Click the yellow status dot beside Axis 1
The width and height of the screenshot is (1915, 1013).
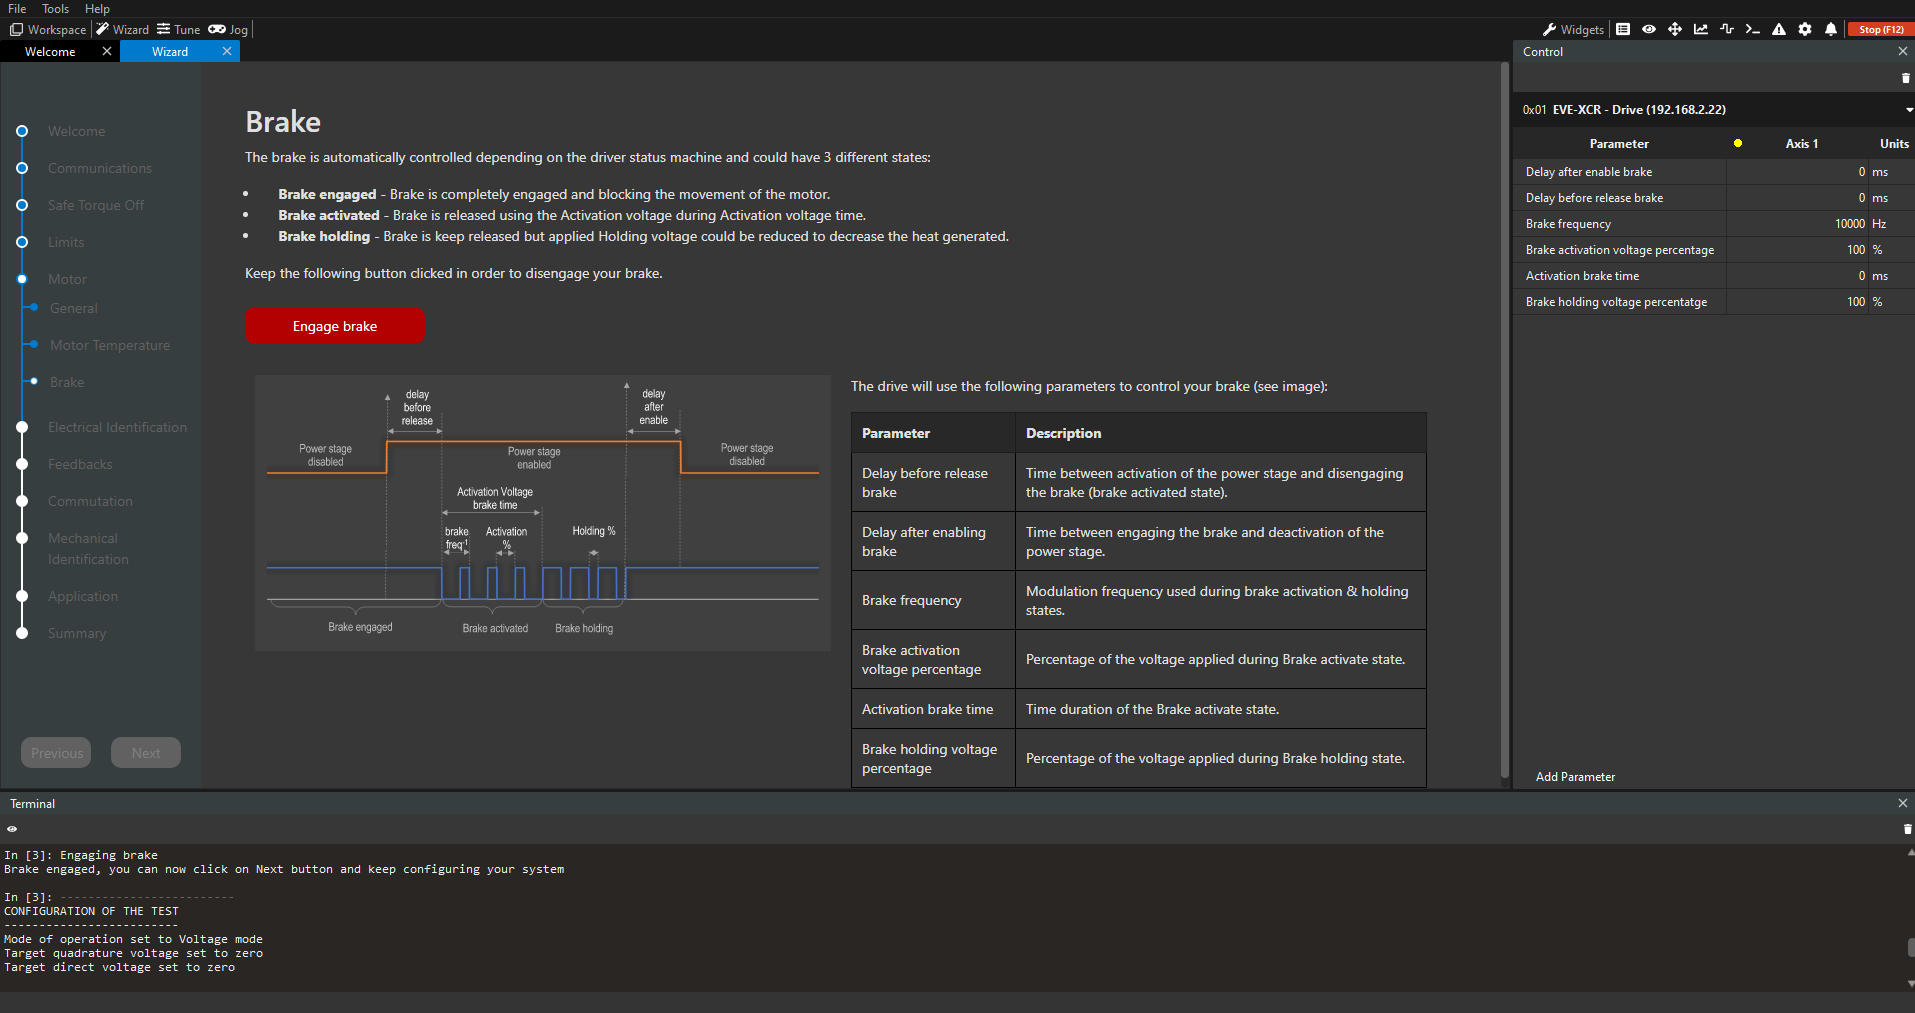click(1738, 143)
